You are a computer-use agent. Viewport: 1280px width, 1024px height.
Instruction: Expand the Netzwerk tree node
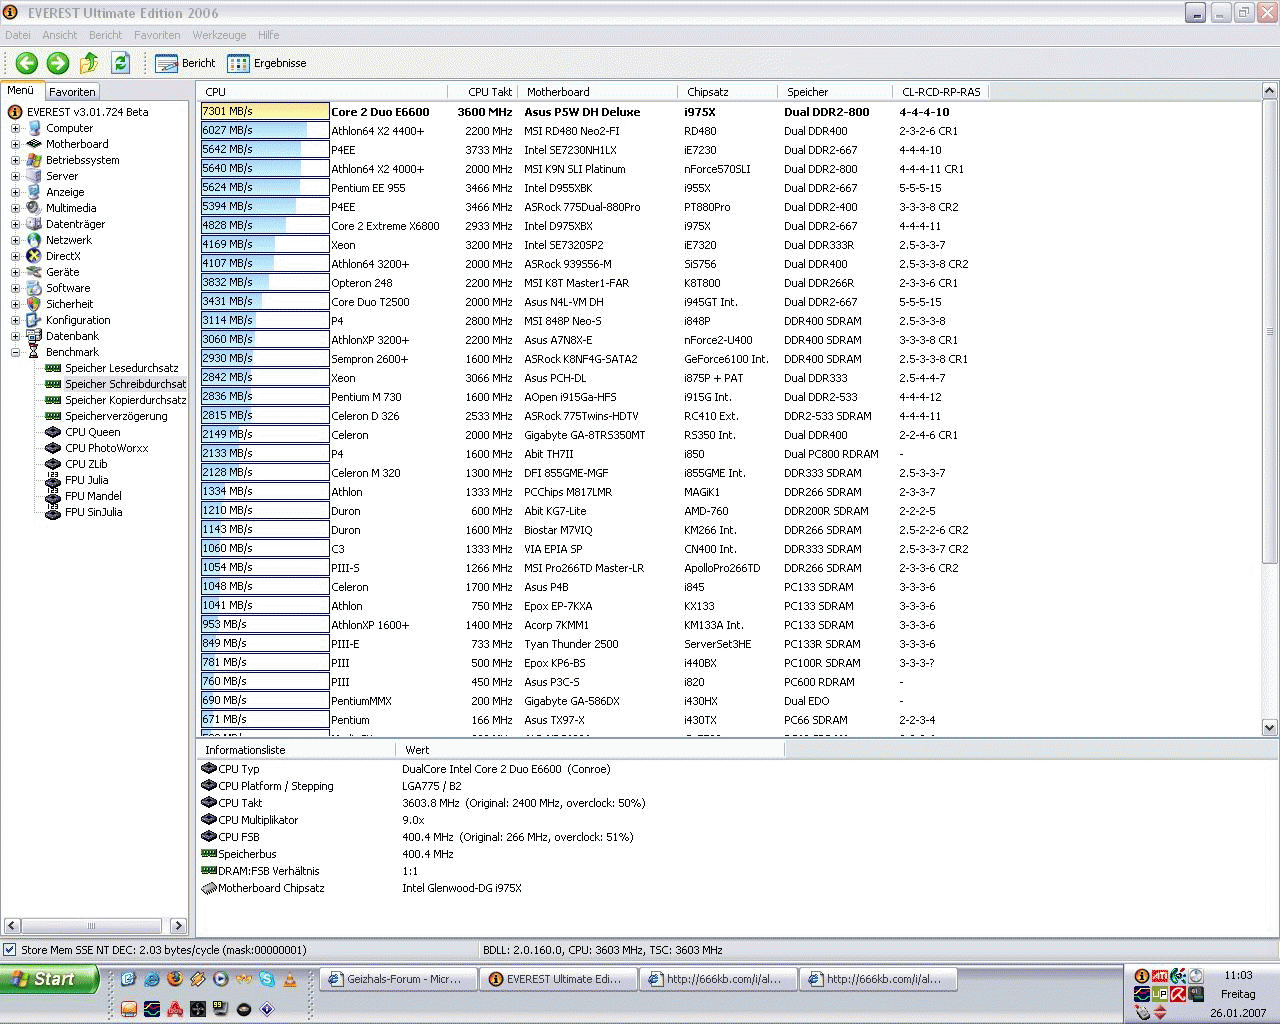[x=15, y=240]
